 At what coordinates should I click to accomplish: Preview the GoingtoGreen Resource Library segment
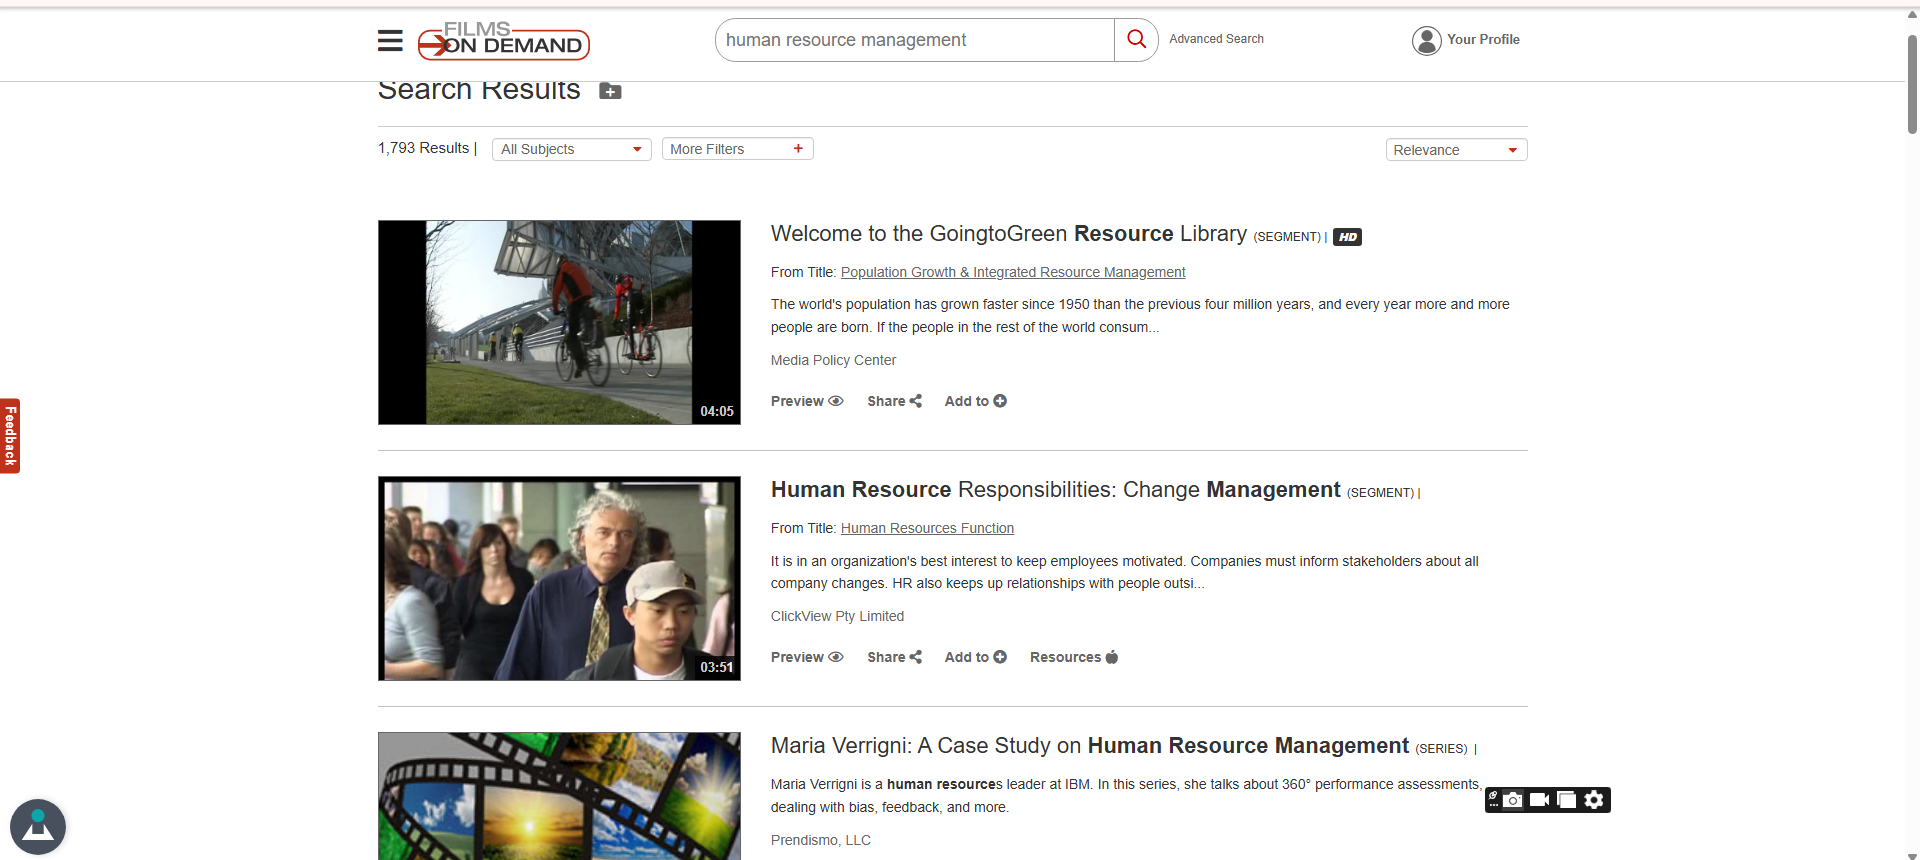tap(807, 401)
